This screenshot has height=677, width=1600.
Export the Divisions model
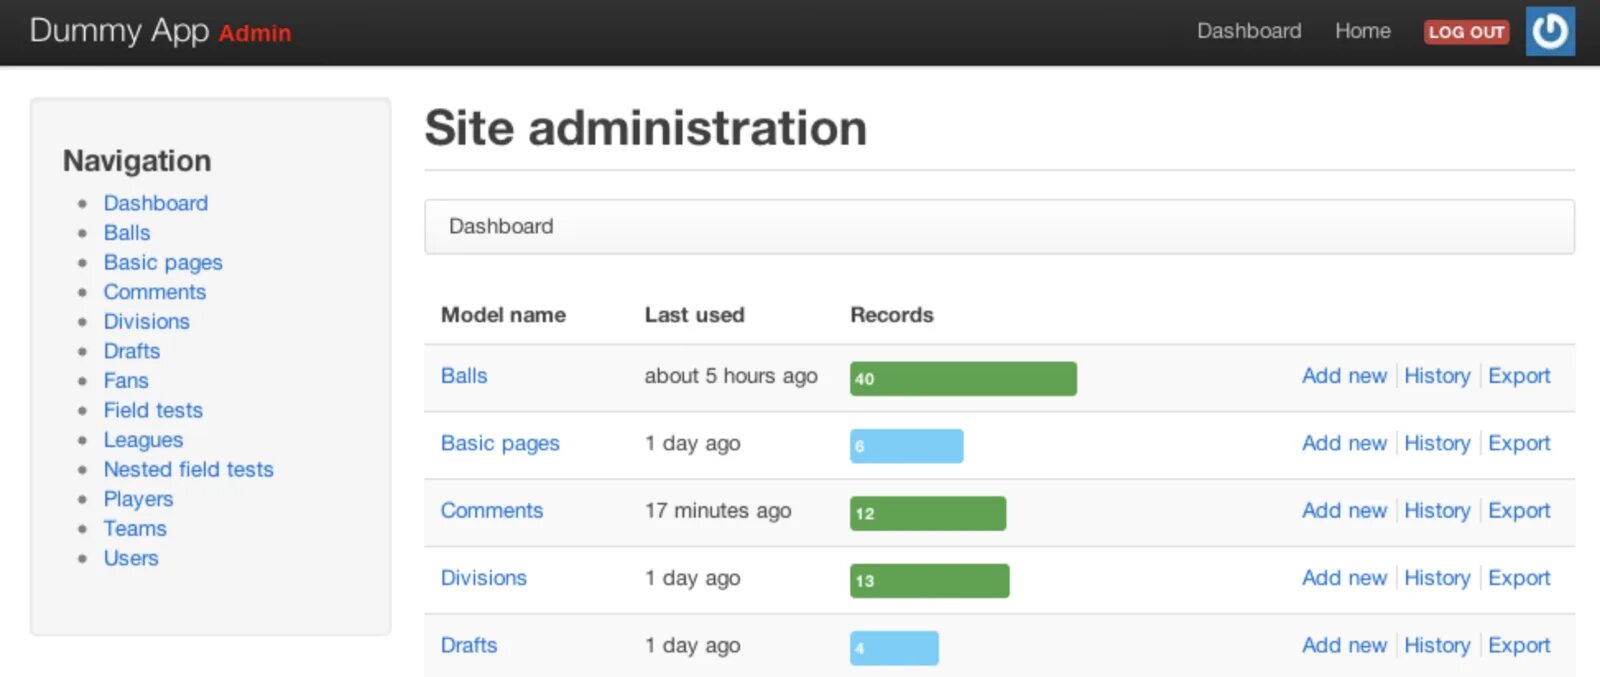1519,578
